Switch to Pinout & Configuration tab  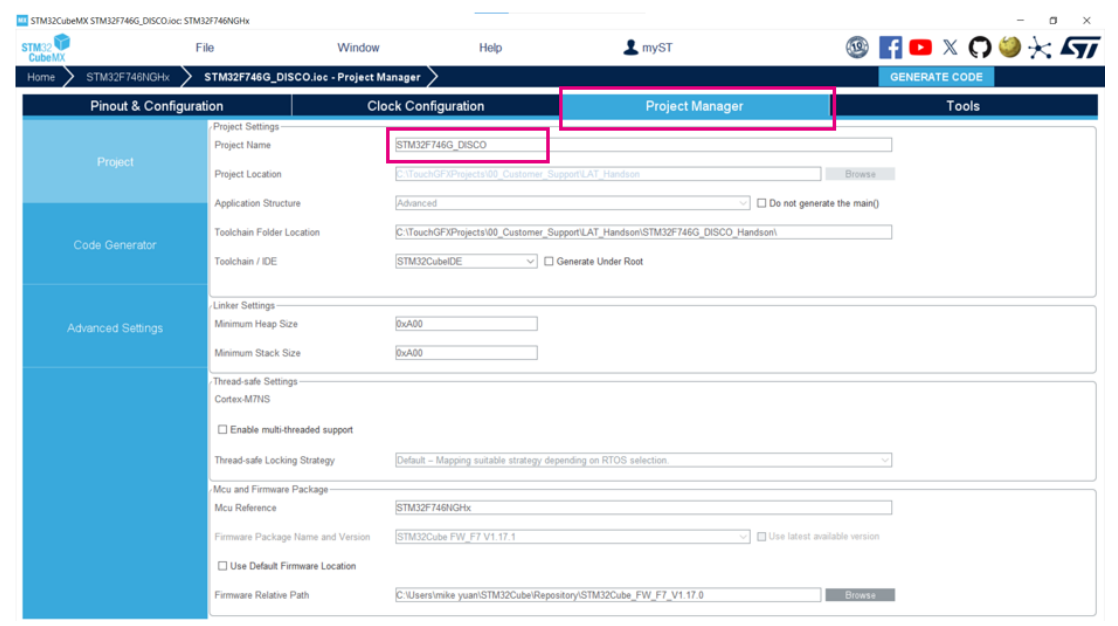coord(157,106)
